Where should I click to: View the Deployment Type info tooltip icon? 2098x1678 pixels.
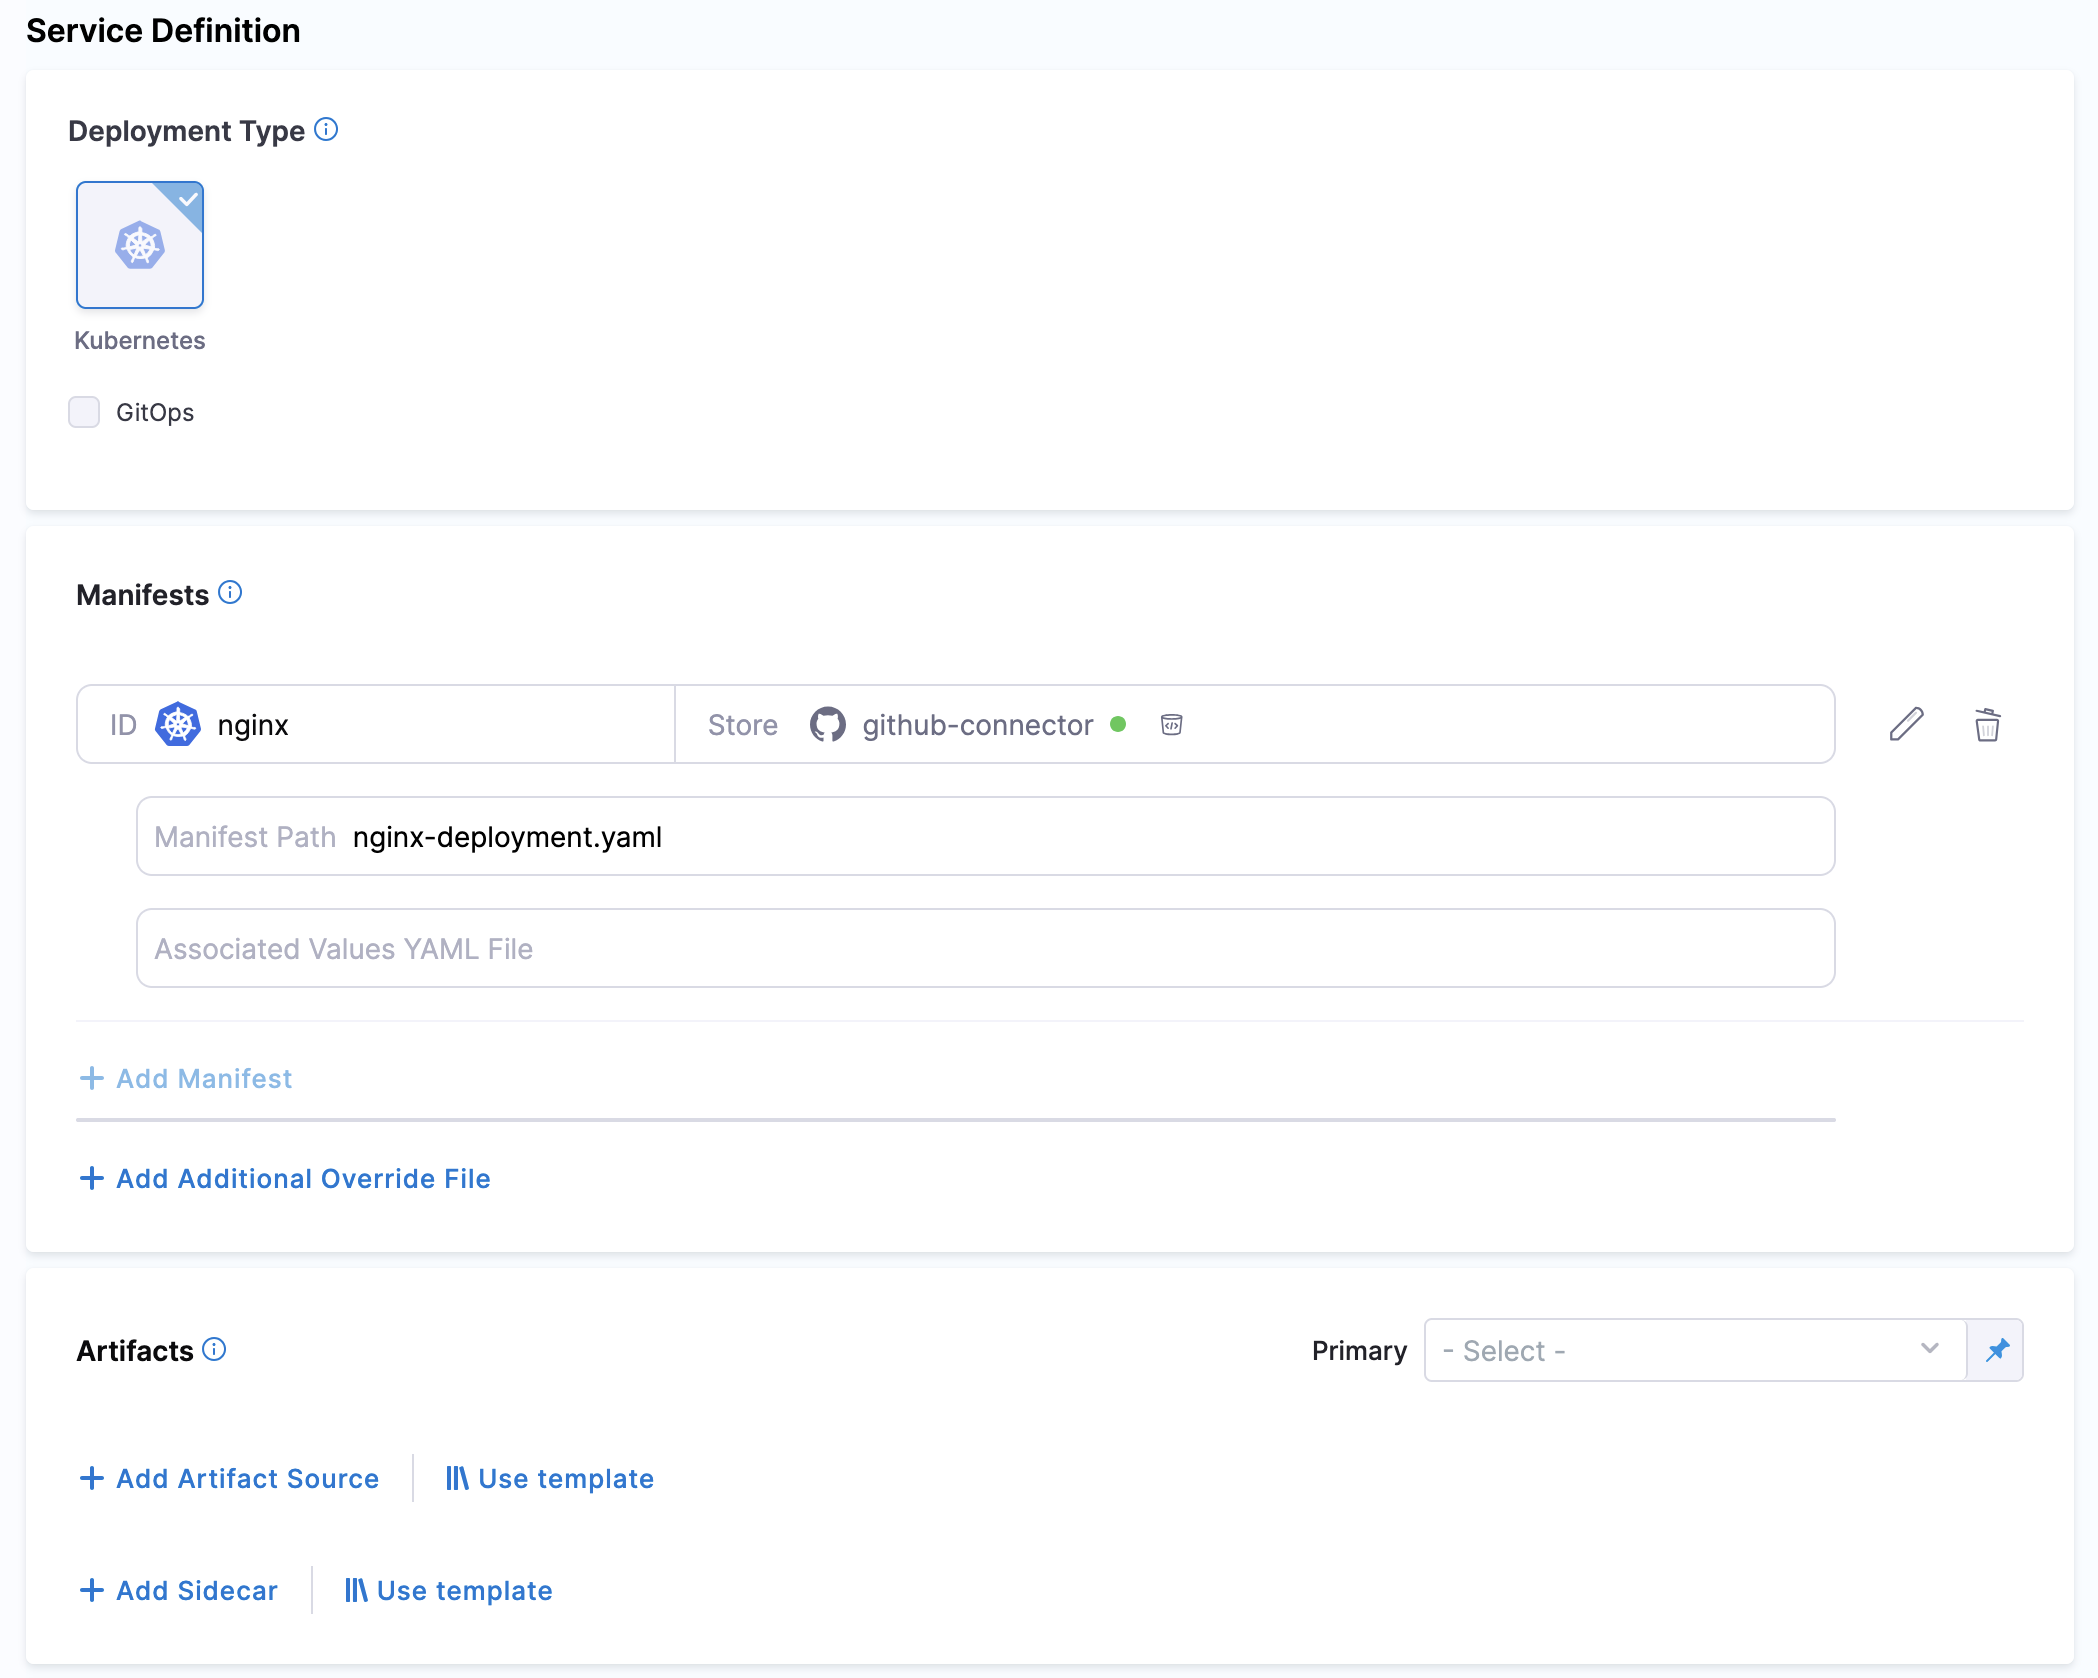click(326, 128)
